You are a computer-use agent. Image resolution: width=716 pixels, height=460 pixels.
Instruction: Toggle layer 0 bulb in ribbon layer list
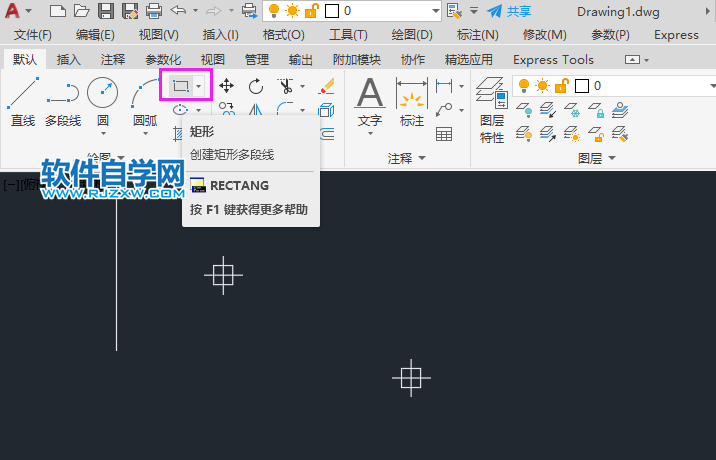[524, 85]
